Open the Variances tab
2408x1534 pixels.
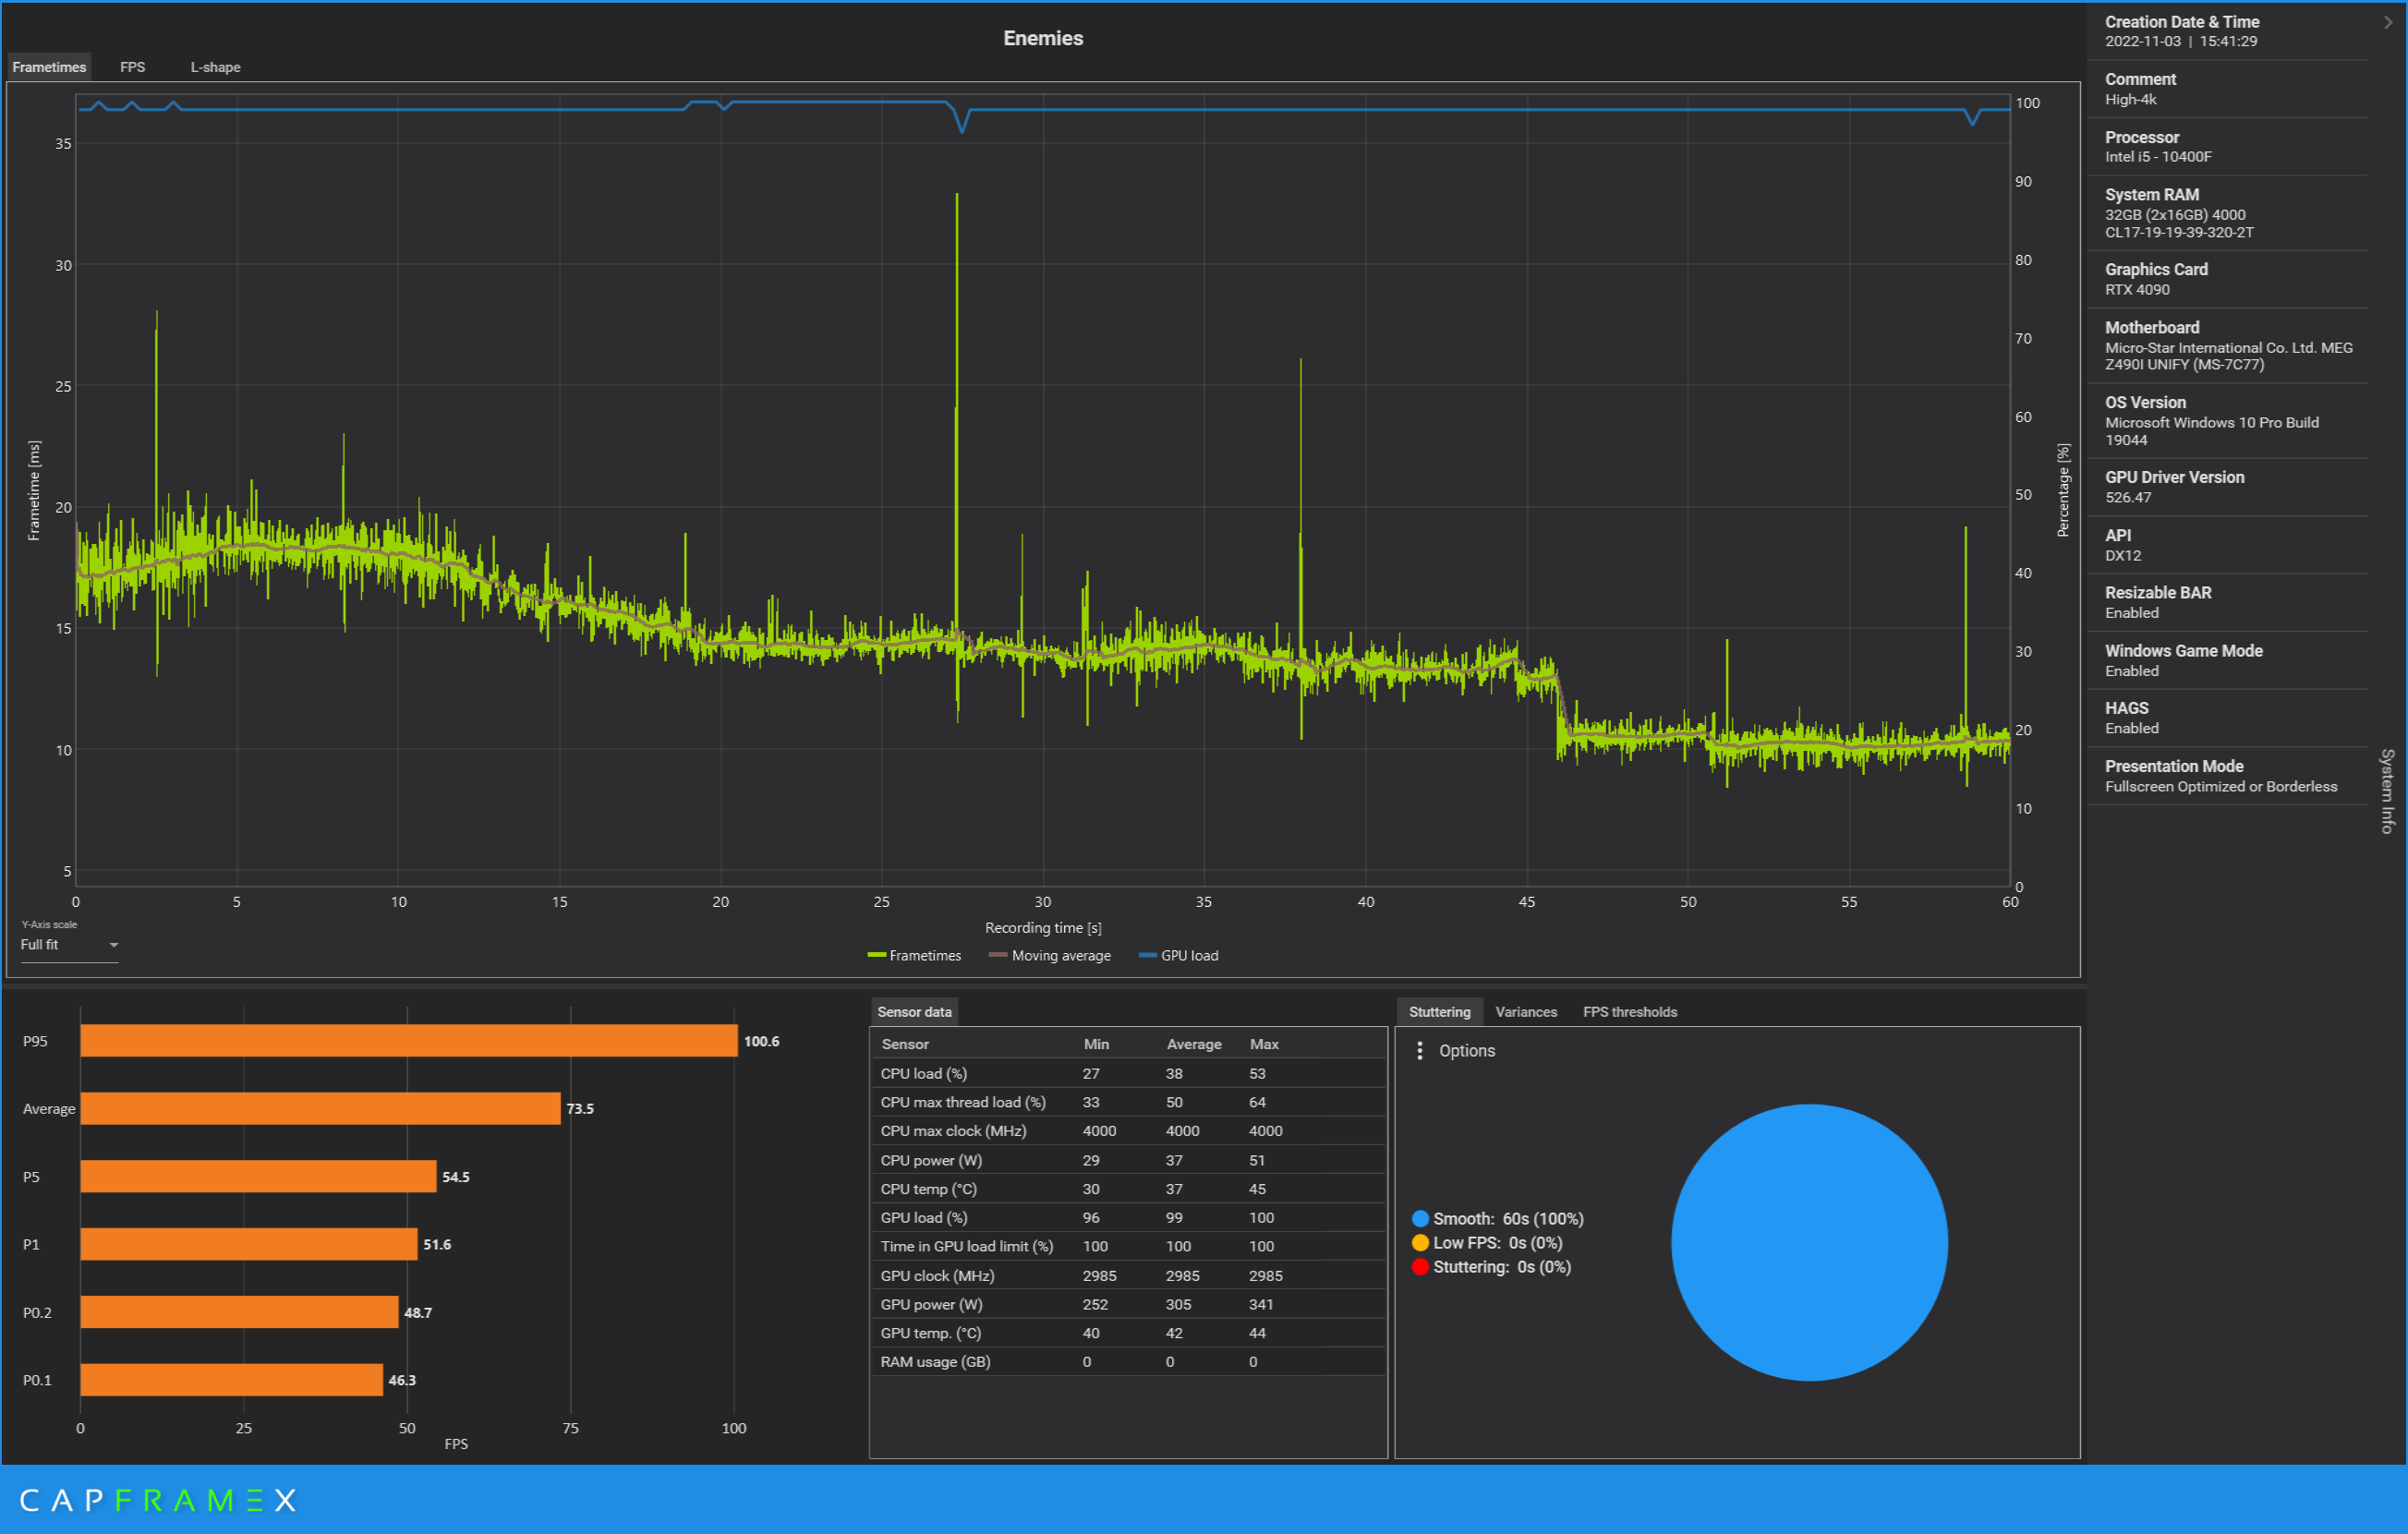pyautogui.click(x=1525, y=1012)
